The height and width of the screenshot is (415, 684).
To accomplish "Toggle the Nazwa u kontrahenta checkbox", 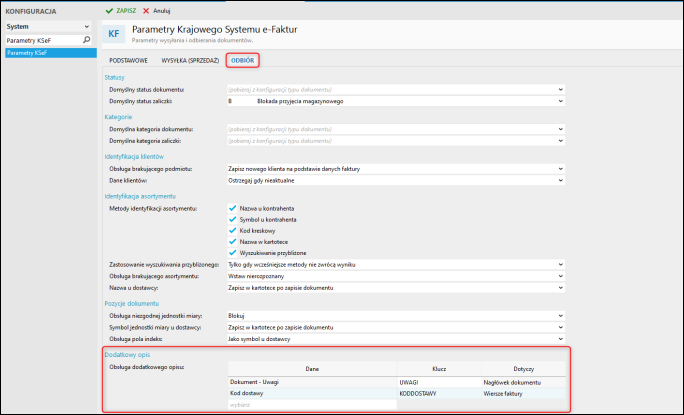I will (231, 207).
